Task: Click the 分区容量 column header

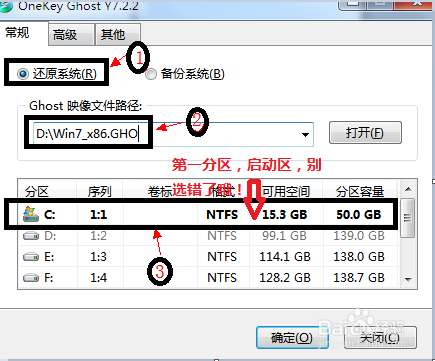Action: click(360, 191)
